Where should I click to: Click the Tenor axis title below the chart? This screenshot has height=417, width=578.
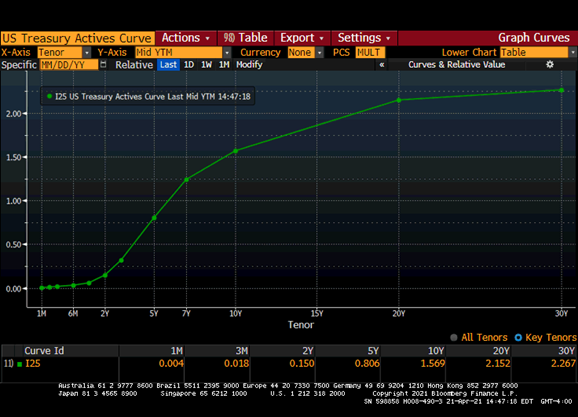coord(301,325)
